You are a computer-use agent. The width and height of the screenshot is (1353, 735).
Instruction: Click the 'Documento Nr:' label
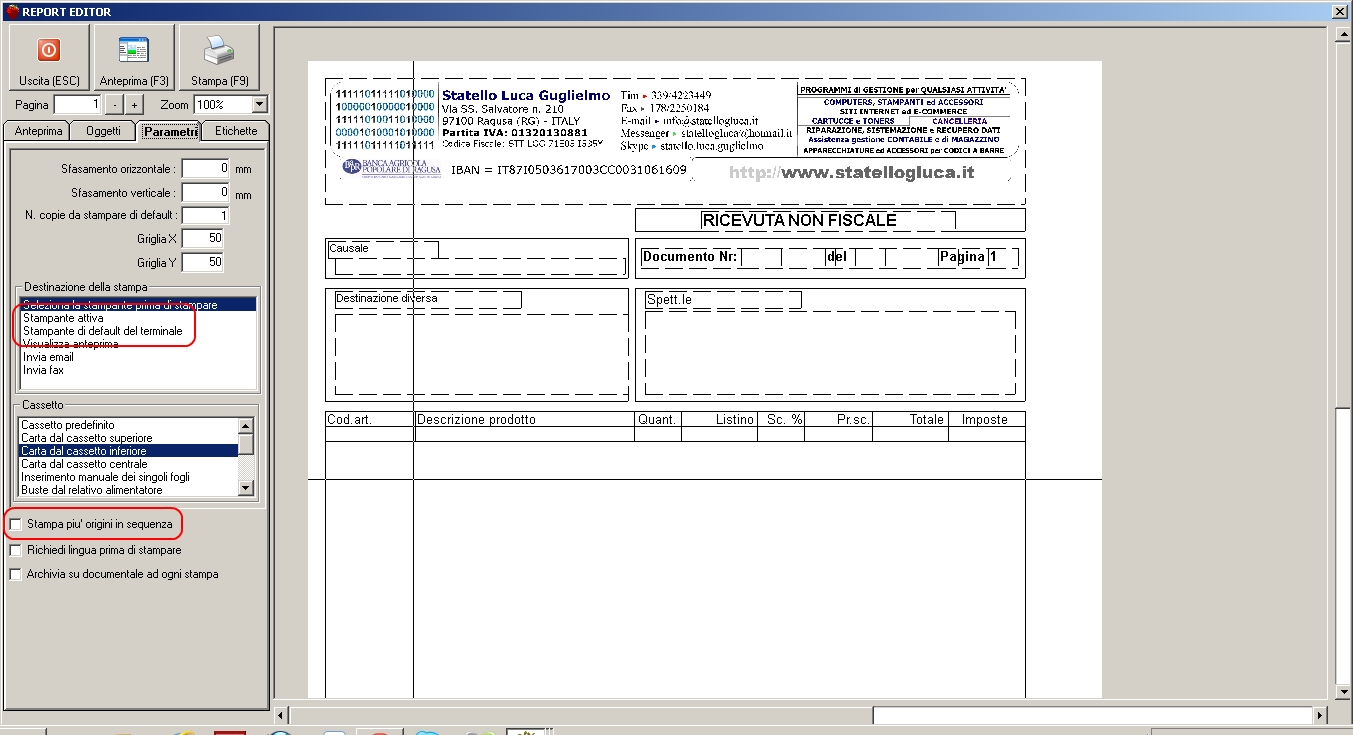tap(690, 257)
